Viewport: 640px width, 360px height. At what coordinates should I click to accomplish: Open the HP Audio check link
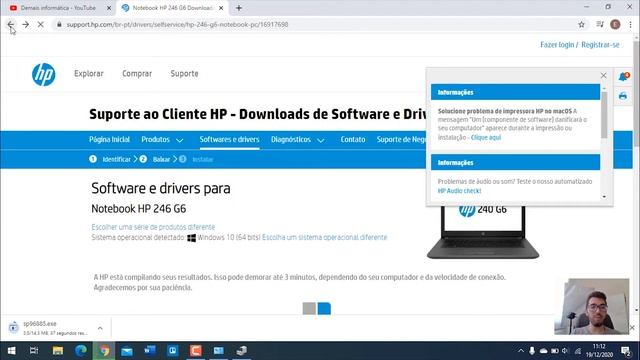click(459, 191)
